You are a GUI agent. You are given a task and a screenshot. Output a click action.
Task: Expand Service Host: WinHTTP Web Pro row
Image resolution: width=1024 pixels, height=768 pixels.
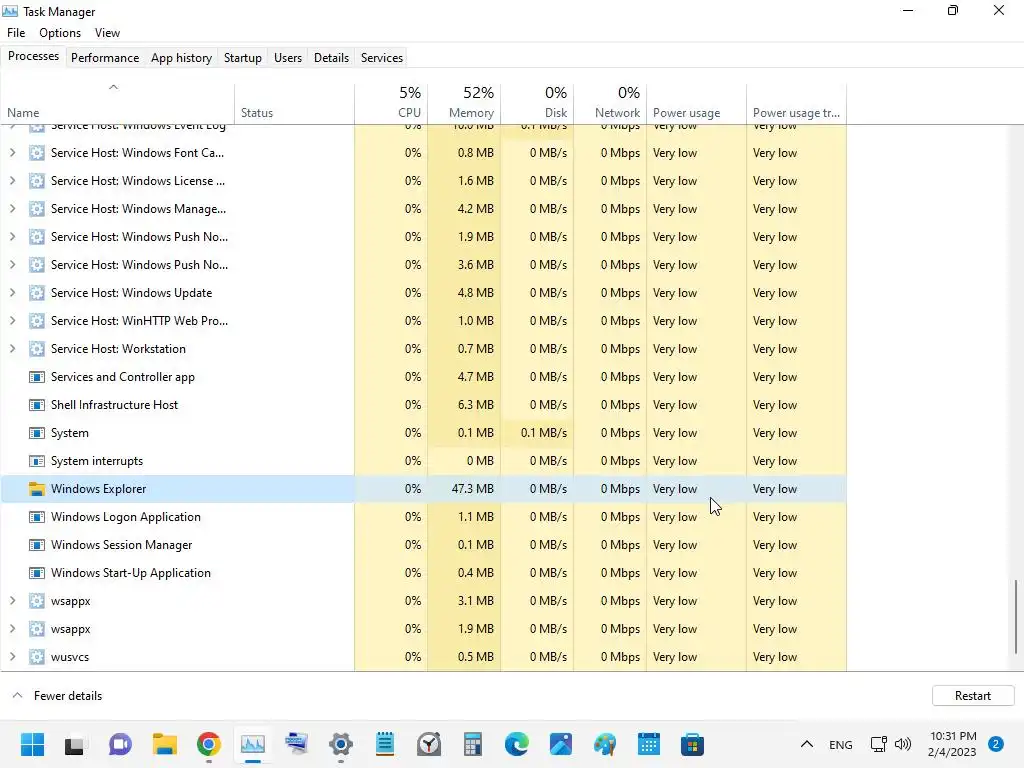pos(12,321)
